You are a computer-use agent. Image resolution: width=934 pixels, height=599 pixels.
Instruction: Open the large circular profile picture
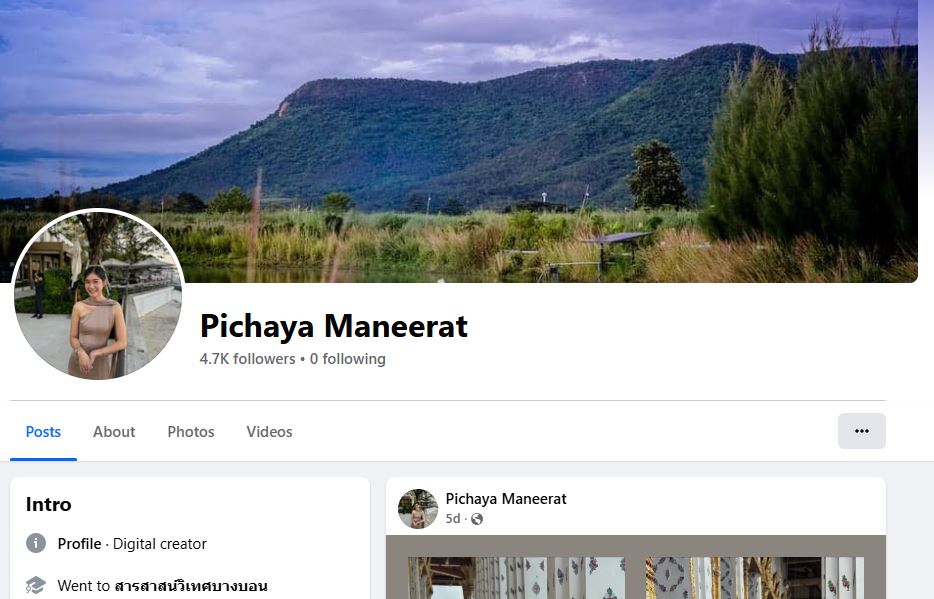pos(98,294)
